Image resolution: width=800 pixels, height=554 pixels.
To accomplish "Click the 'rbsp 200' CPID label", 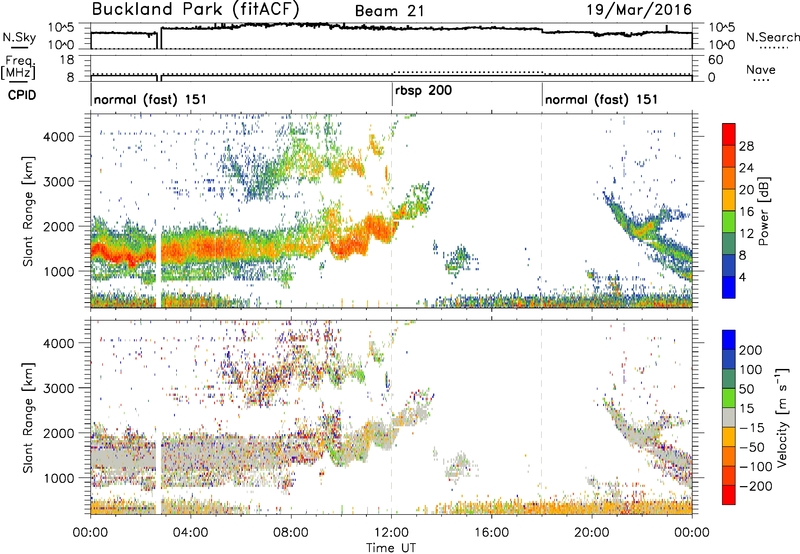I will (x=423, y=91).
